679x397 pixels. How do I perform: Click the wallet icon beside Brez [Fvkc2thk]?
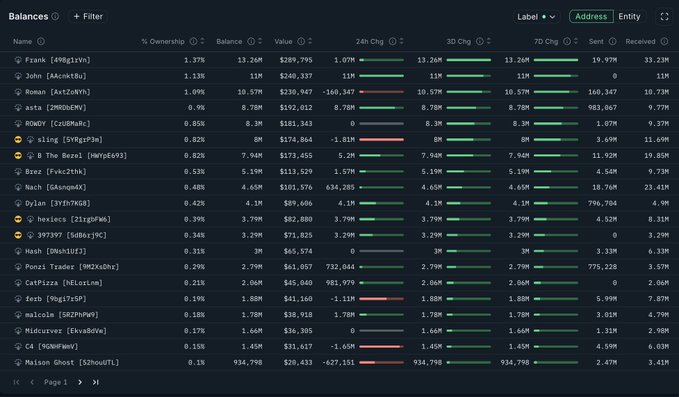tap(18, 172)
